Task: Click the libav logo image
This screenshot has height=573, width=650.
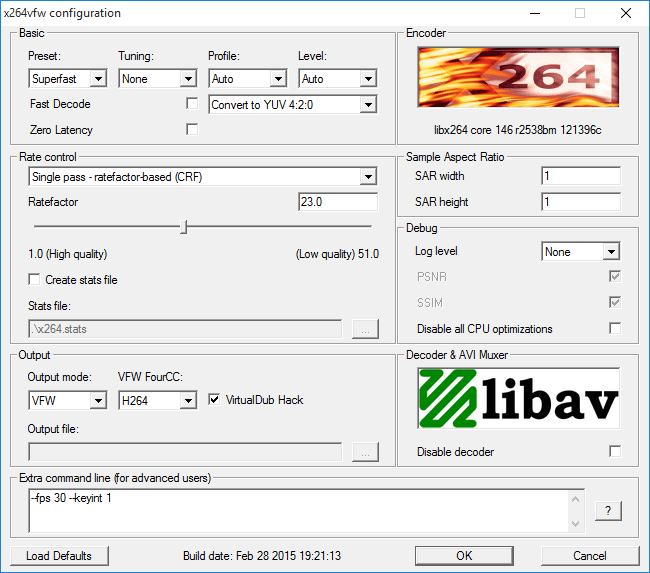Action: [x=519, y=398]
